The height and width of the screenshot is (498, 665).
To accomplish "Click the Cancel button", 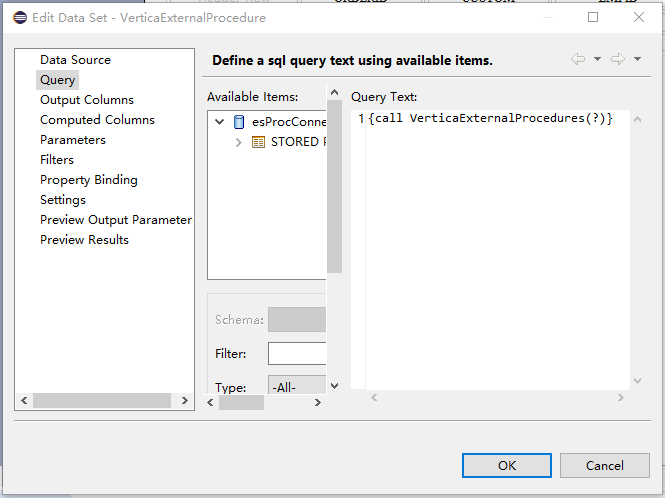I will tap(605, 465).
